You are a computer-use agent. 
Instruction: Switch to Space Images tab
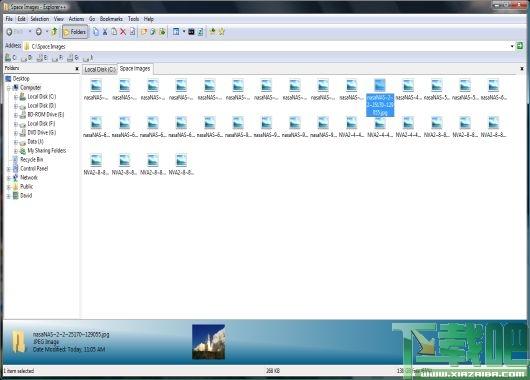(x=135, y=69)
